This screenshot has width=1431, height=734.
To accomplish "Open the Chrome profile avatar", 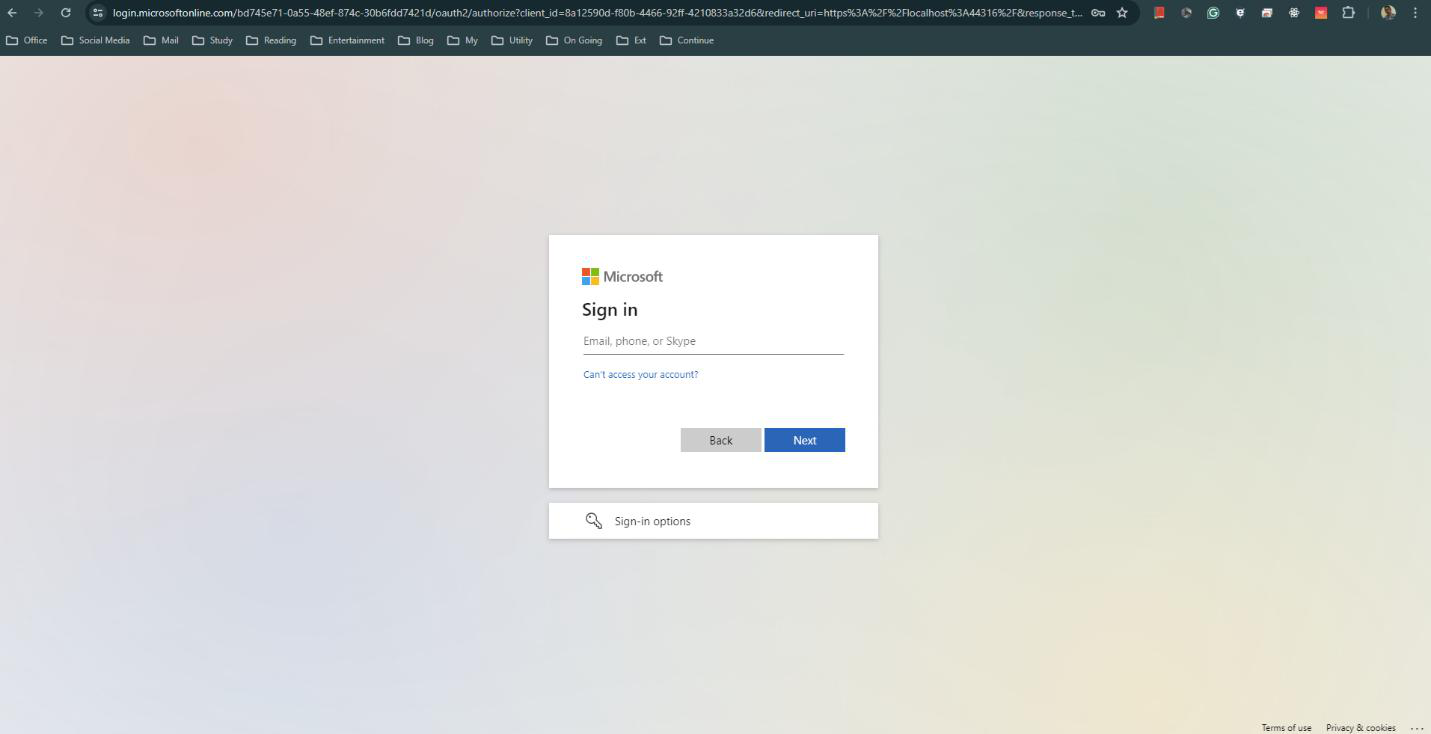I will 1388,13.
